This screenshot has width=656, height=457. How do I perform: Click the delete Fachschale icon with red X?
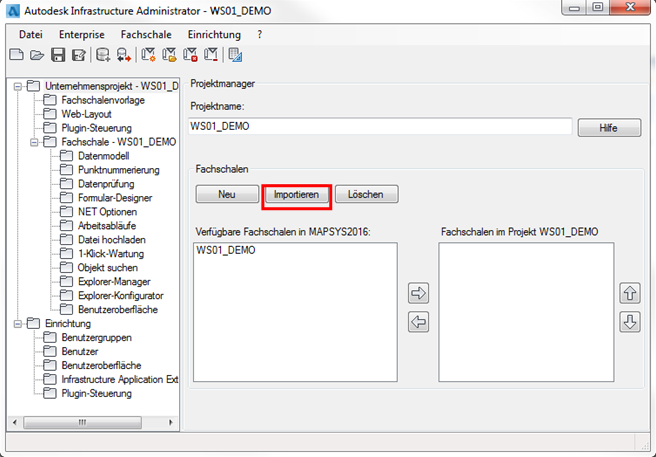(x=190, y=55)
